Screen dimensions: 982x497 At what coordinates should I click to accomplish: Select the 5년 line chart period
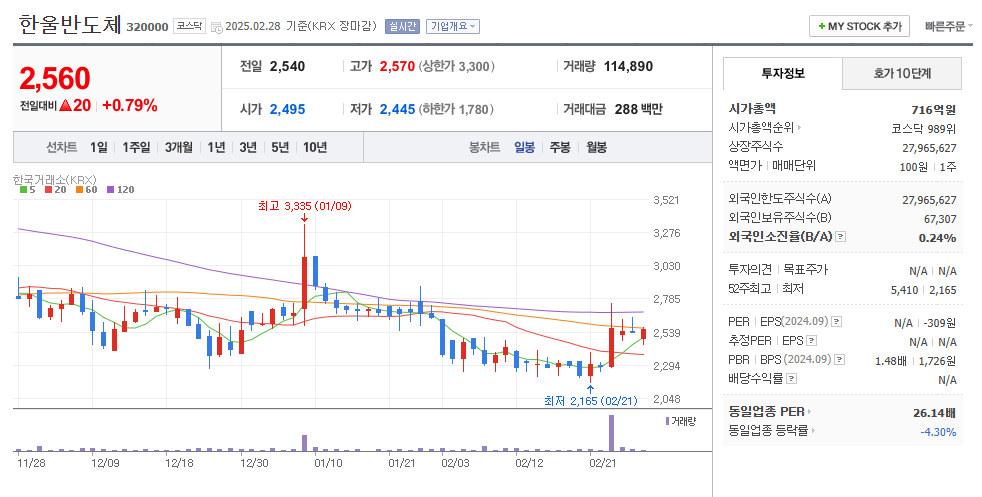(x=280, y=148)
